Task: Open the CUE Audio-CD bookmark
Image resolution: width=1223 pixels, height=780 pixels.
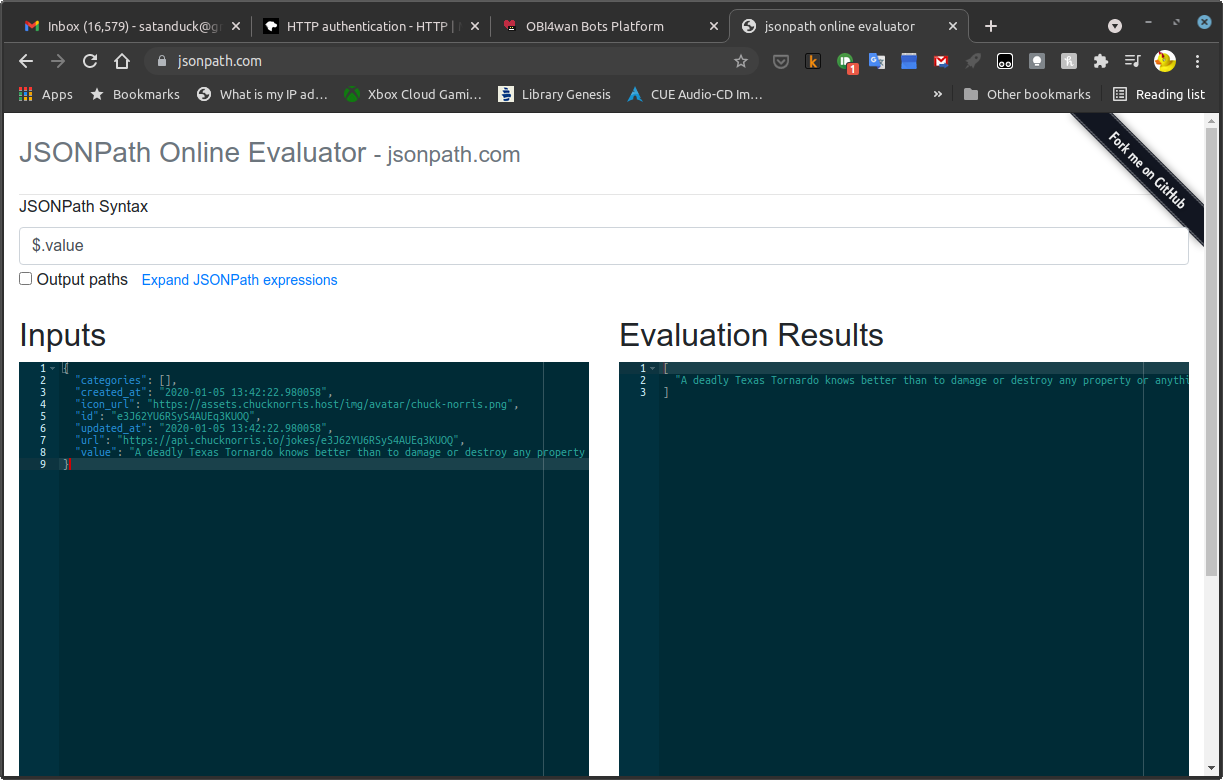Action: click(695, 94)
